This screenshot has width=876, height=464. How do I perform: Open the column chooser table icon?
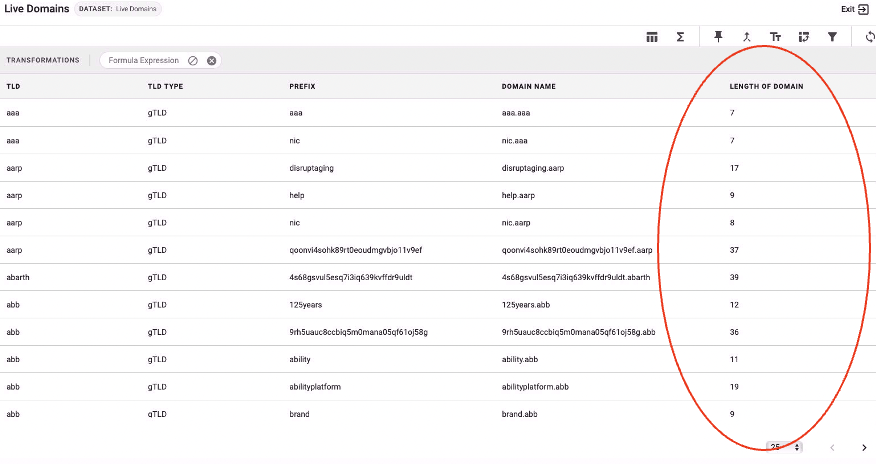click(x=652, y=37)
